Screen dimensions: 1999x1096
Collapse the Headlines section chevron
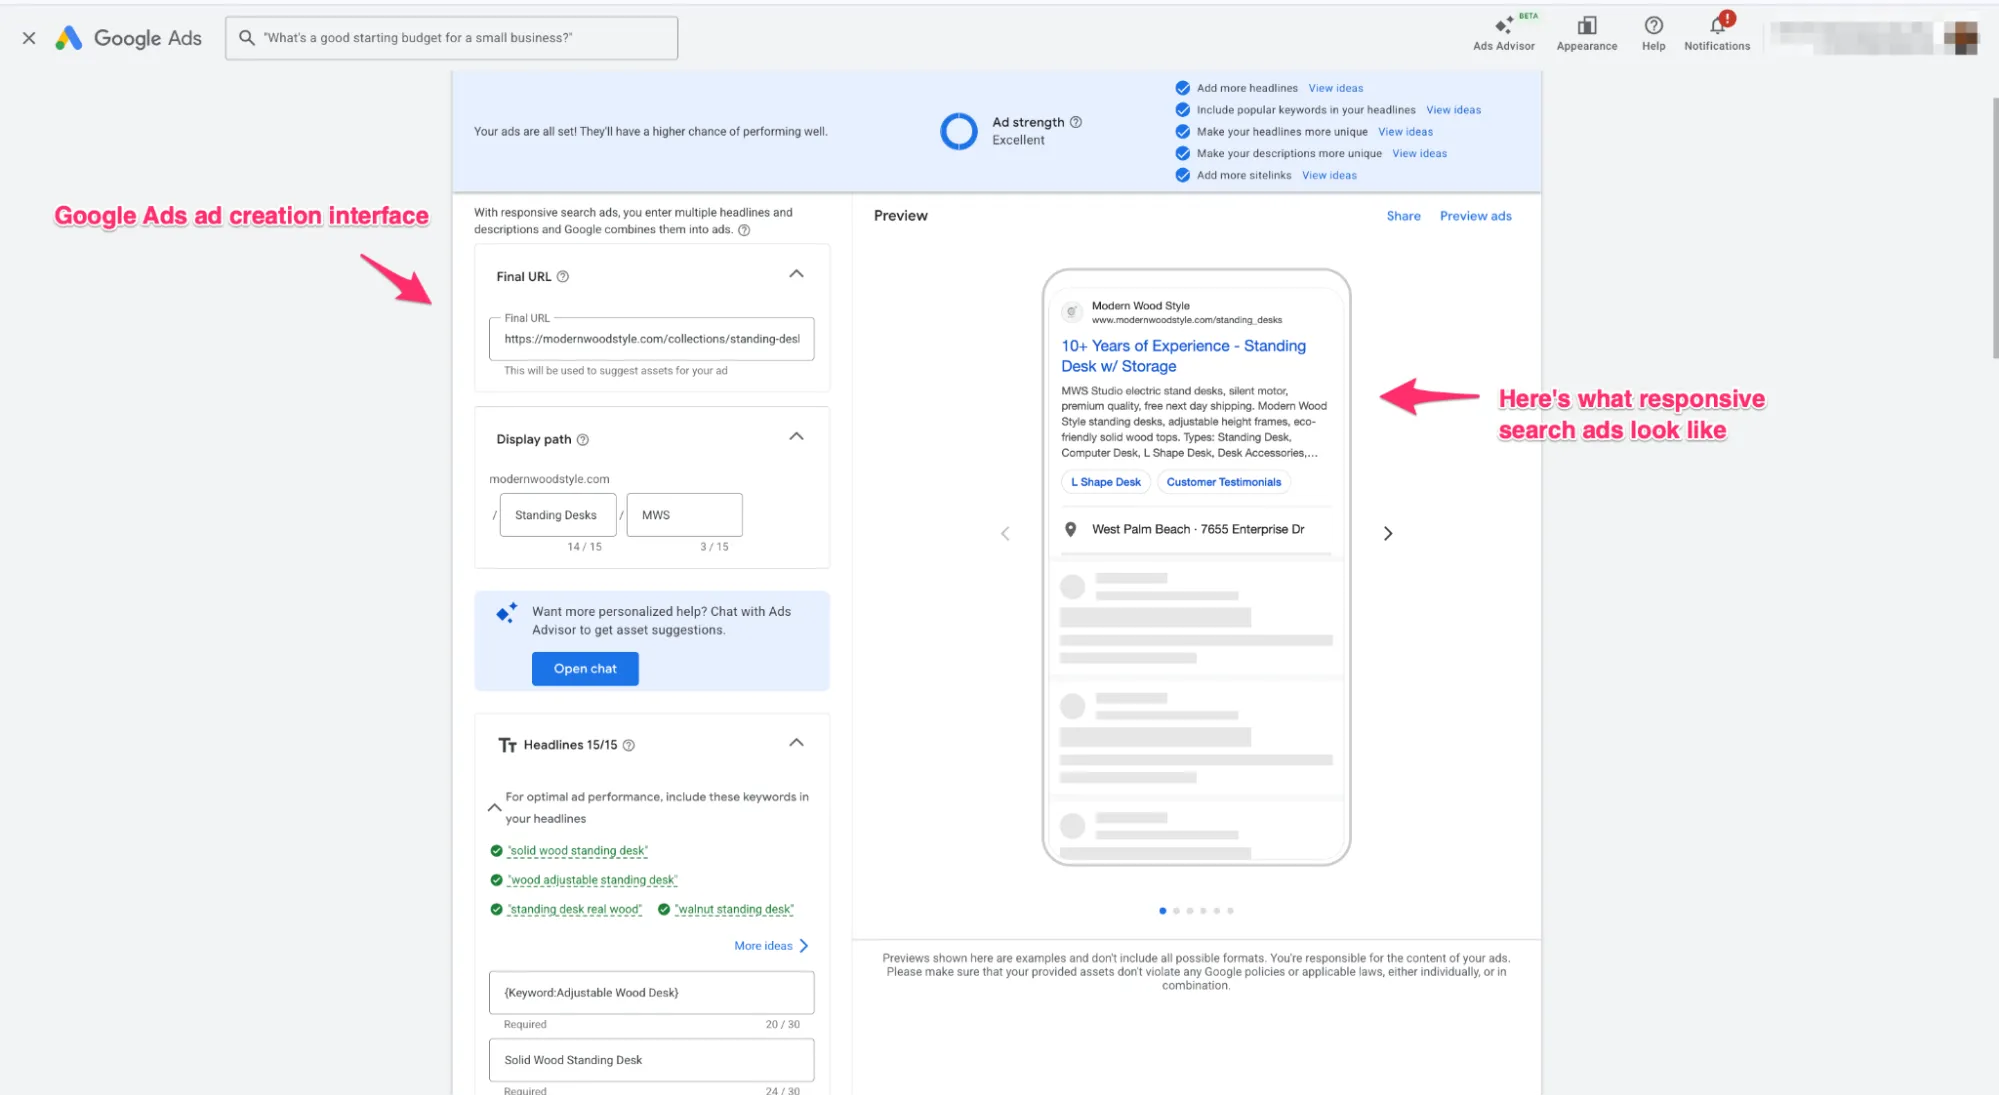click(x=796, y=743)
